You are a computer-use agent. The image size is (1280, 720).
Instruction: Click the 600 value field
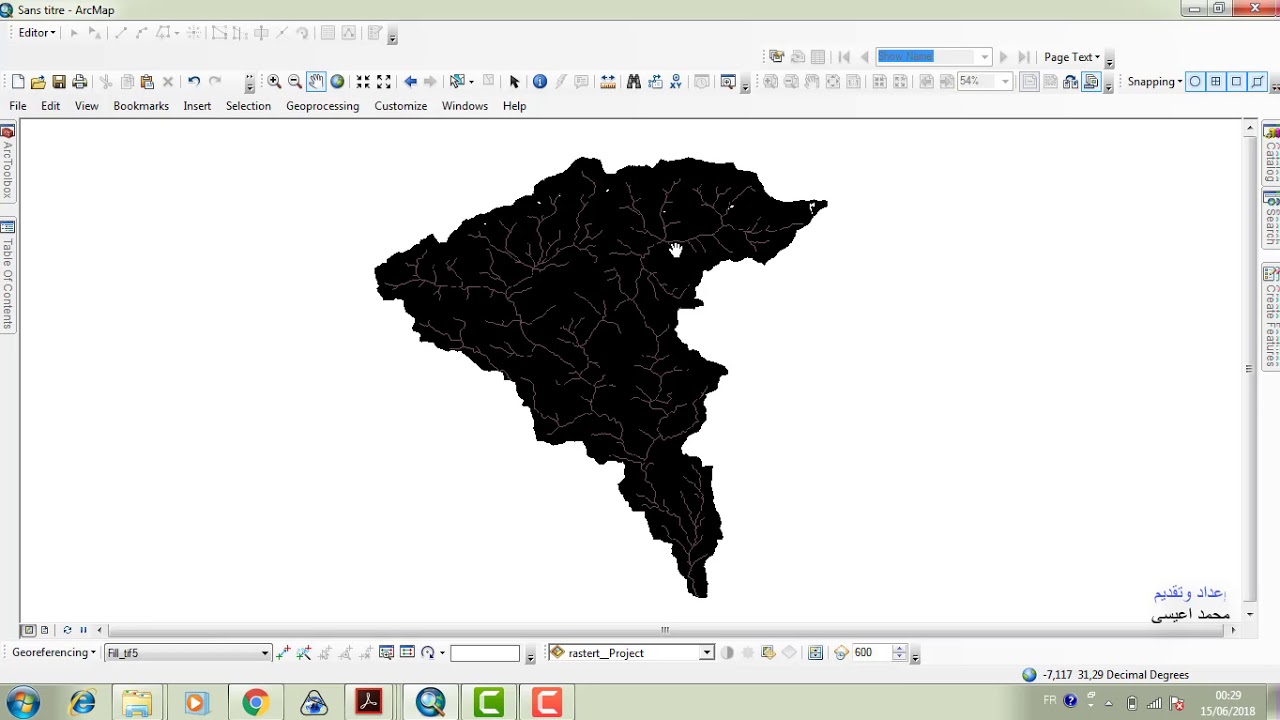(870, 653)
